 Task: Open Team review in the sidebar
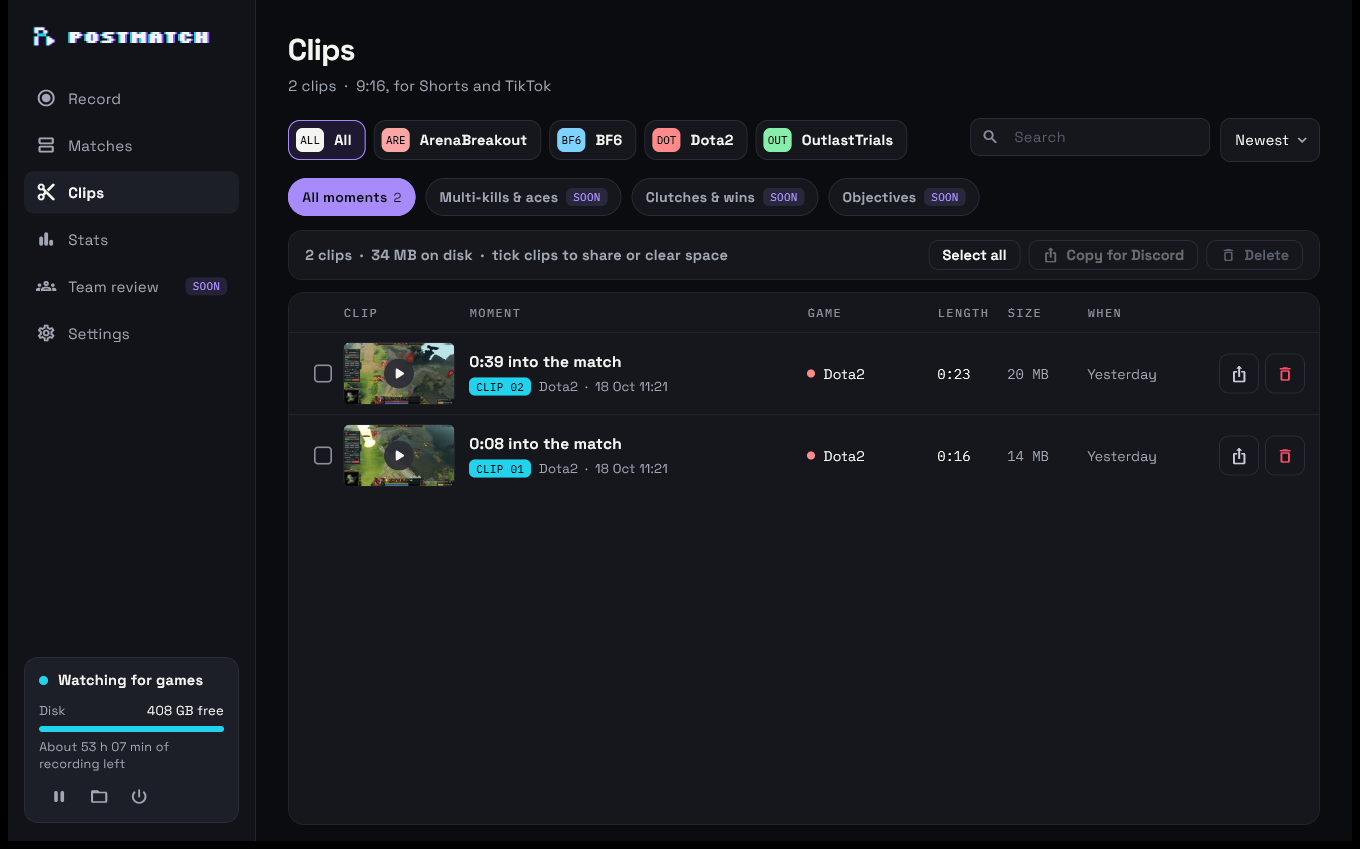click(x=131, y=287)
